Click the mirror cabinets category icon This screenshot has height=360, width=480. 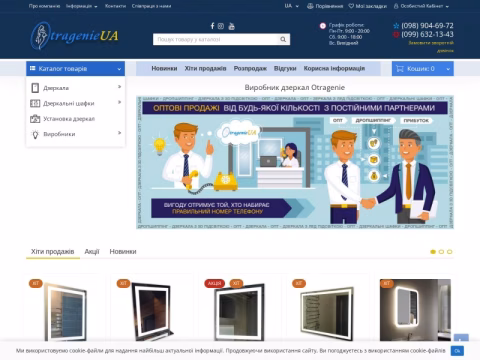pyautogui.click(x=35, y=103)
